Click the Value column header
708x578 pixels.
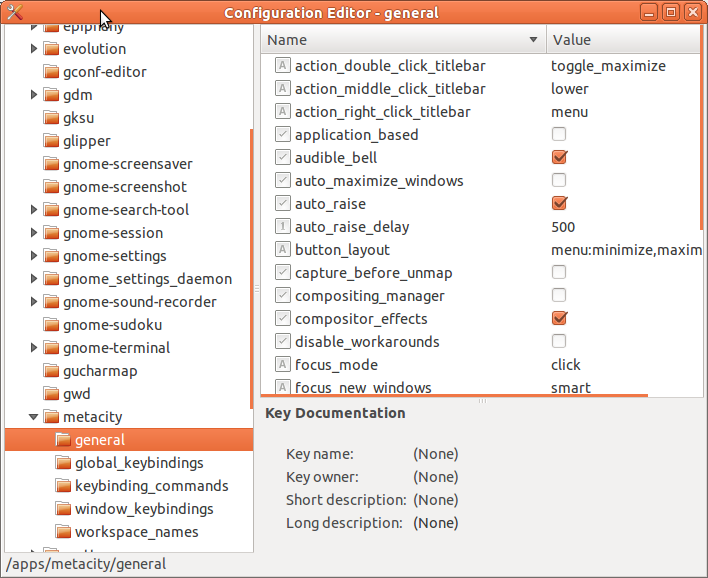pos(623,40)
